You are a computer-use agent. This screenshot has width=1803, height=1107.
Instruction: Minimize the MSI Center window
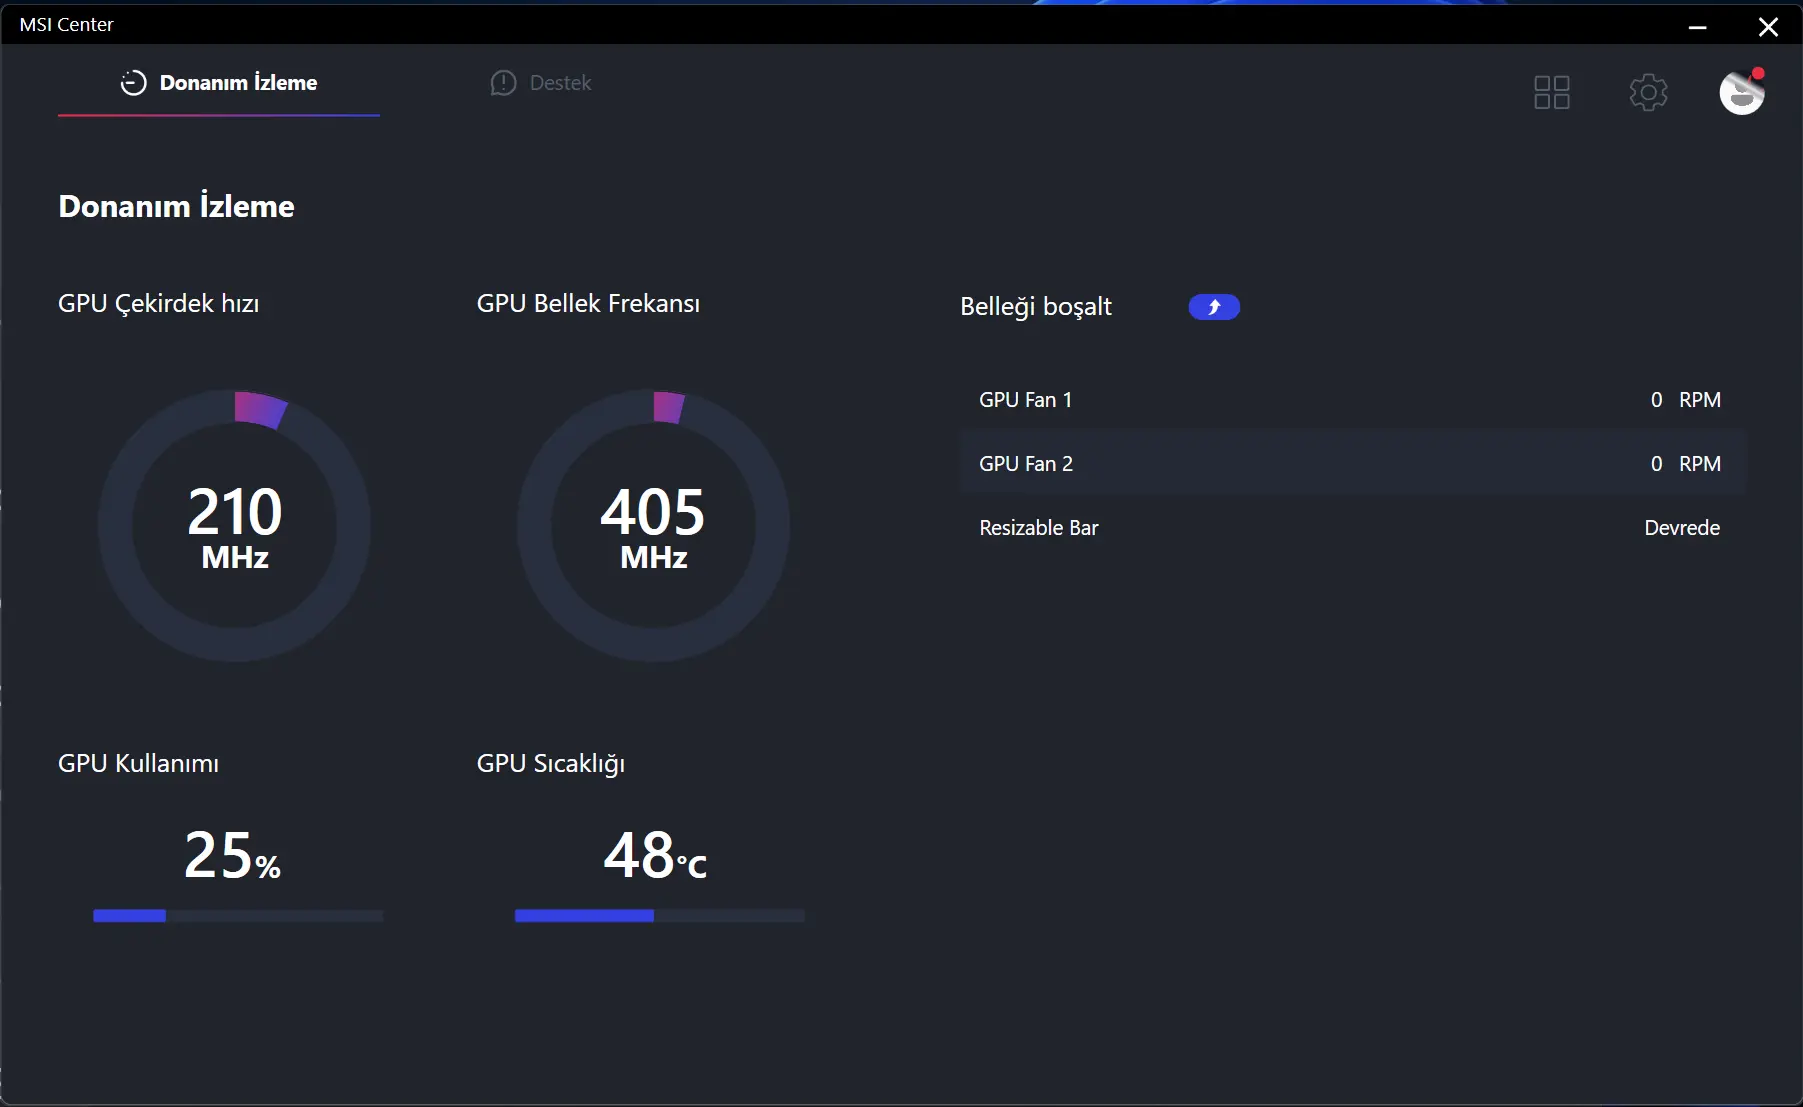[x=1697, y=27]
